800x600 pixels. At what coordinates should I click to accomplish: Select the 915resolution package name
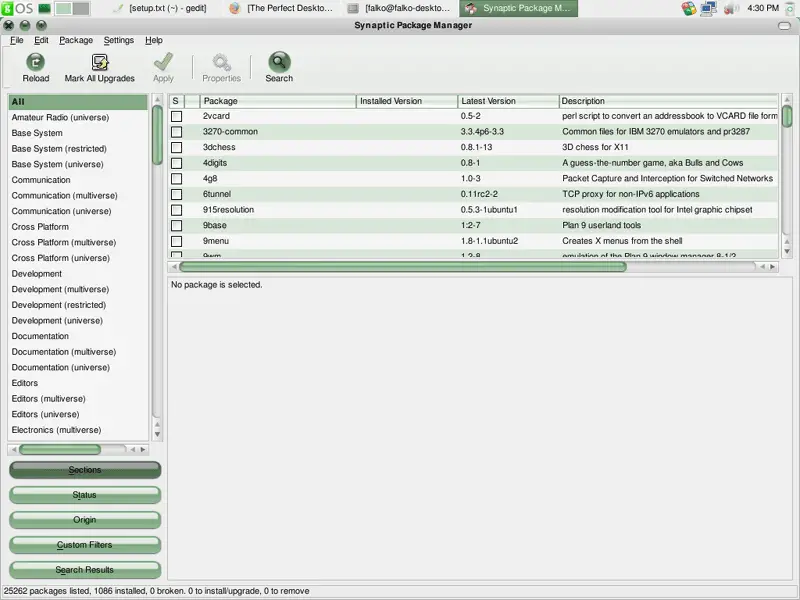(228, 210)
